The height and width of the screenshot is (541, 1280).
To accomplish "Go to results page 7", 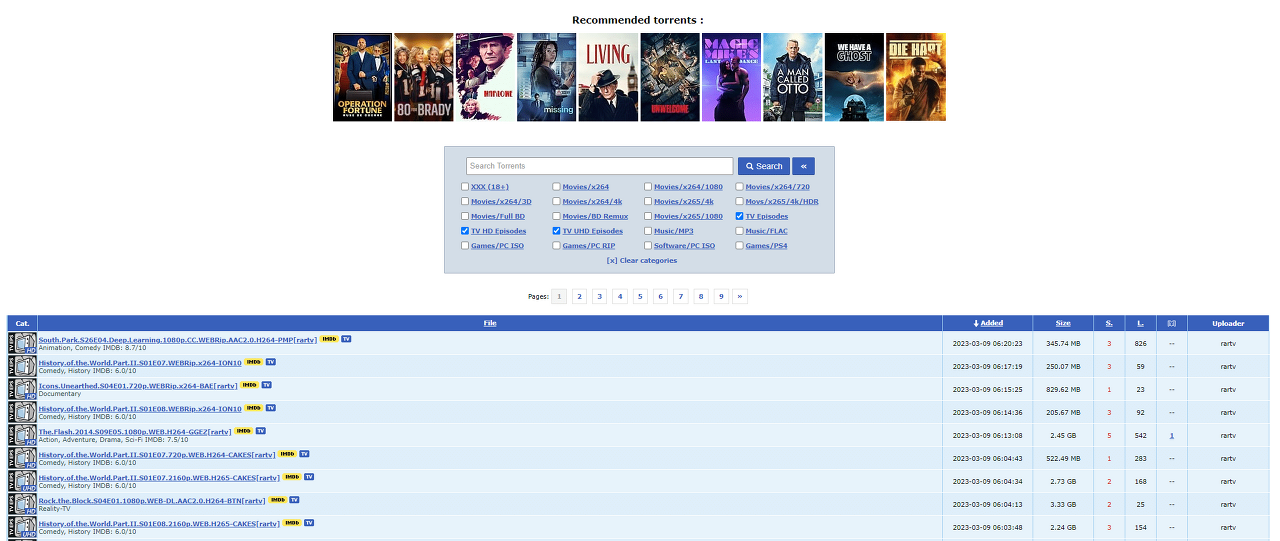I will click(x=680, y=296).
